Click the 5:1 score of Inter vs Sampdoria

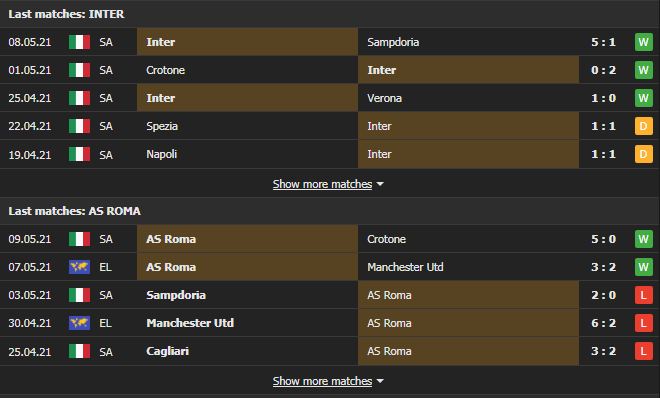click(603, 42)
